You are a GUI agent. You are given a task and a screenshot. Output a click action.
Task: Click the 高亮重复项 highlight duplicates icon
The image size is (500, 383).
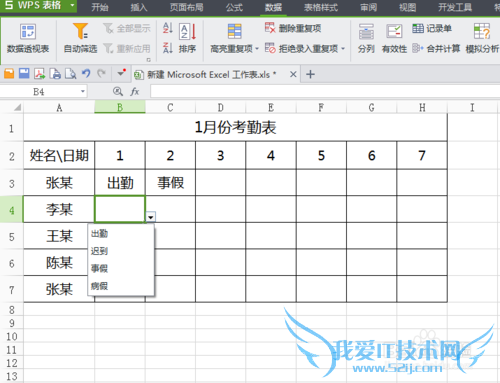234,32
